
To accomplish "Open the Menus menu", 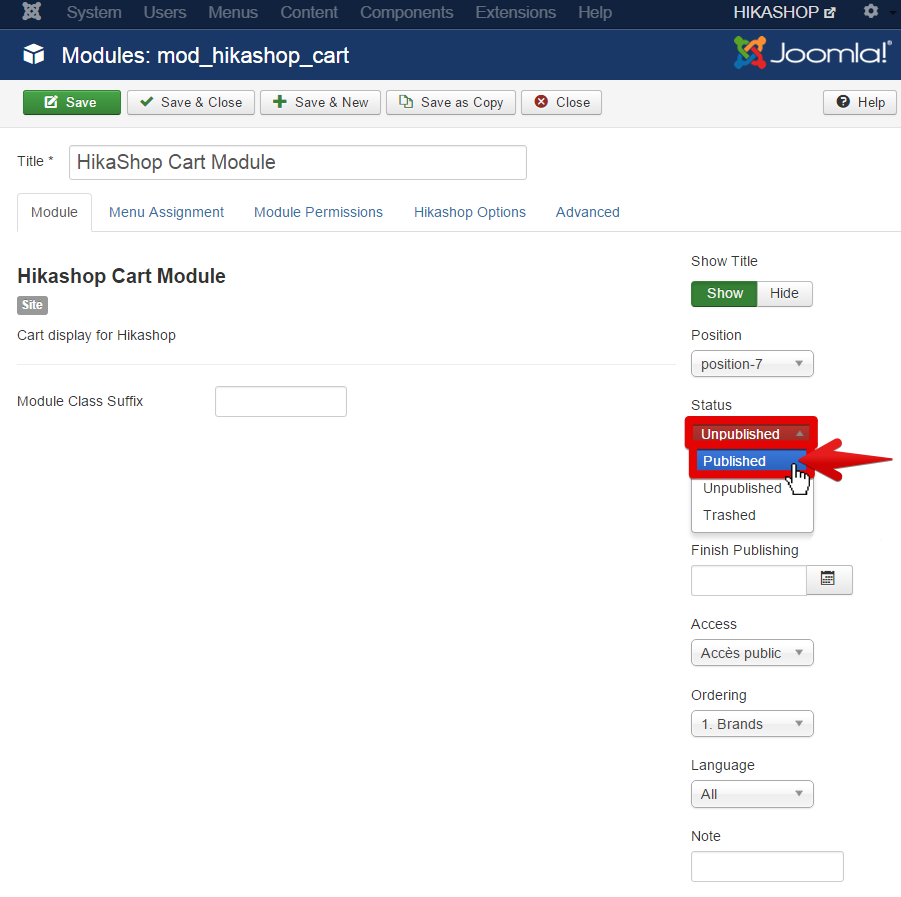I will [x=233, y=12].
